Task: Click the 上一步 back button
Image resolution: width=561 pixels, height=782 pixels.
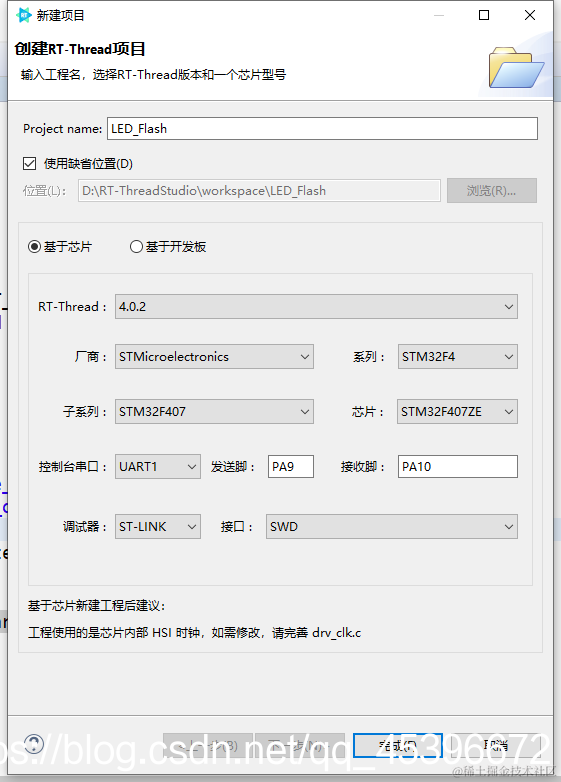Action: tap(208, 746)
